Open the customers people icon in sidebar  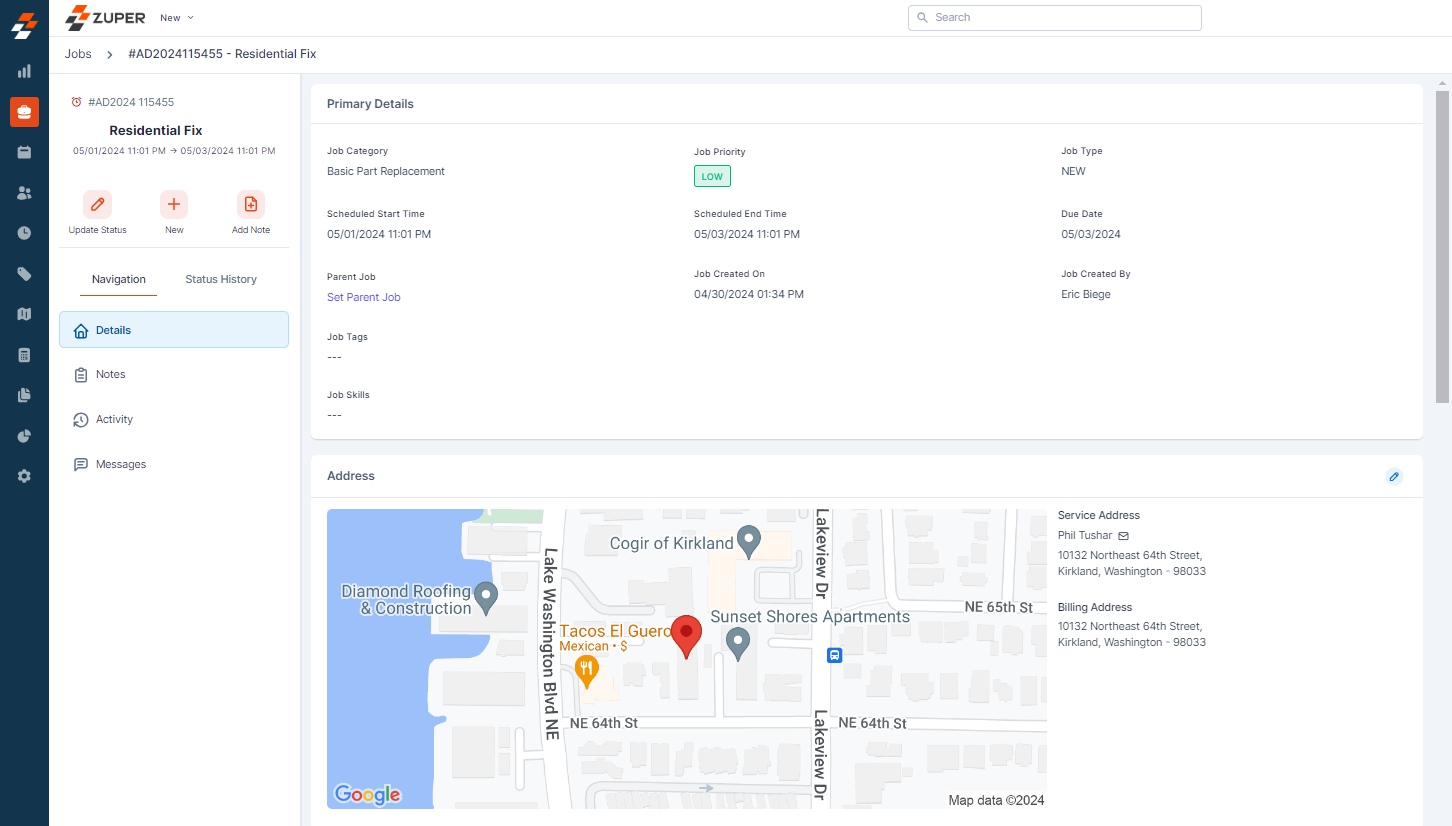point(24,193)
